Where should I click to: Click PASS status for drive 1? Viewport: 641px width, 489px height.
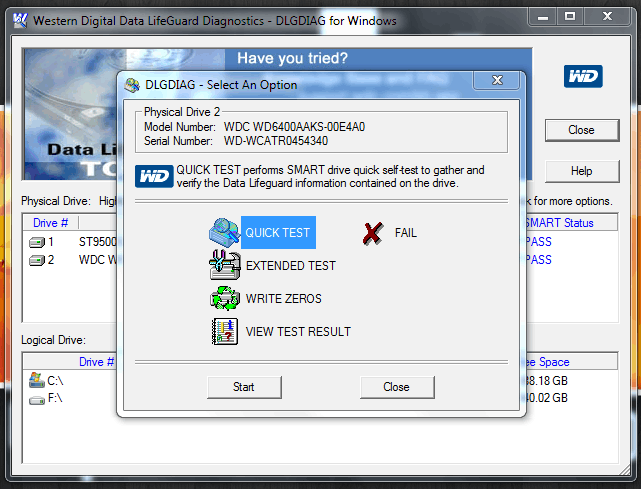[539, 242]
